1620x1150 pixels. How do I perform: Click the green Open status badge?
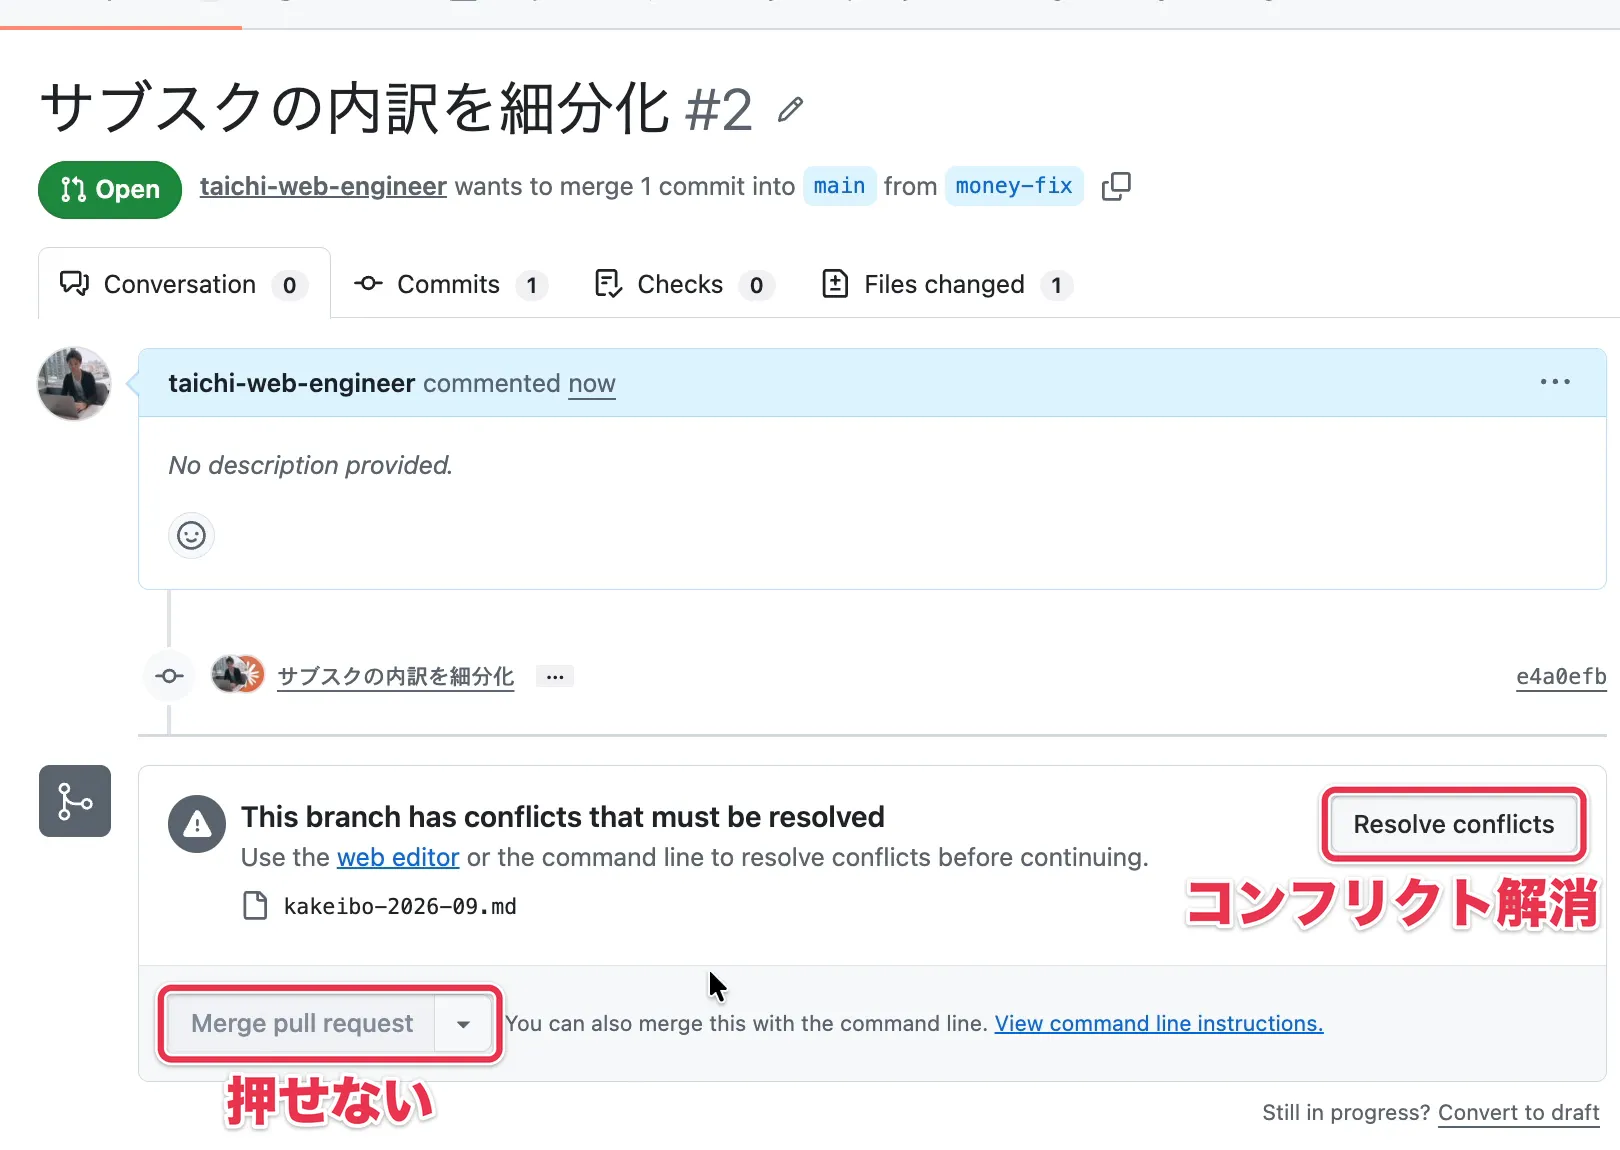pos(110,190)
